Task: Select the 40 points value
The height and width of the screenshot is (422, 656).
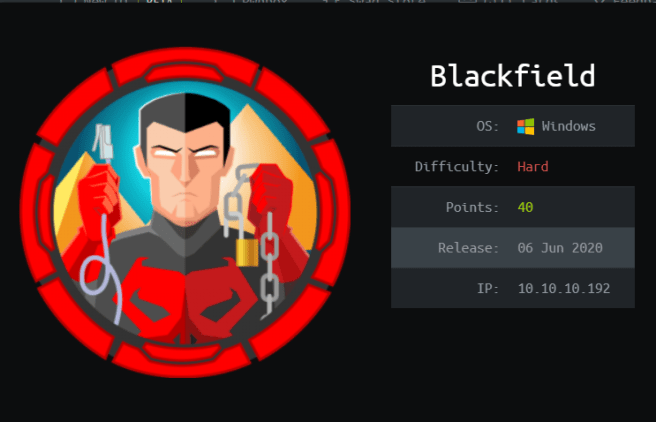Action: point(525,207)
